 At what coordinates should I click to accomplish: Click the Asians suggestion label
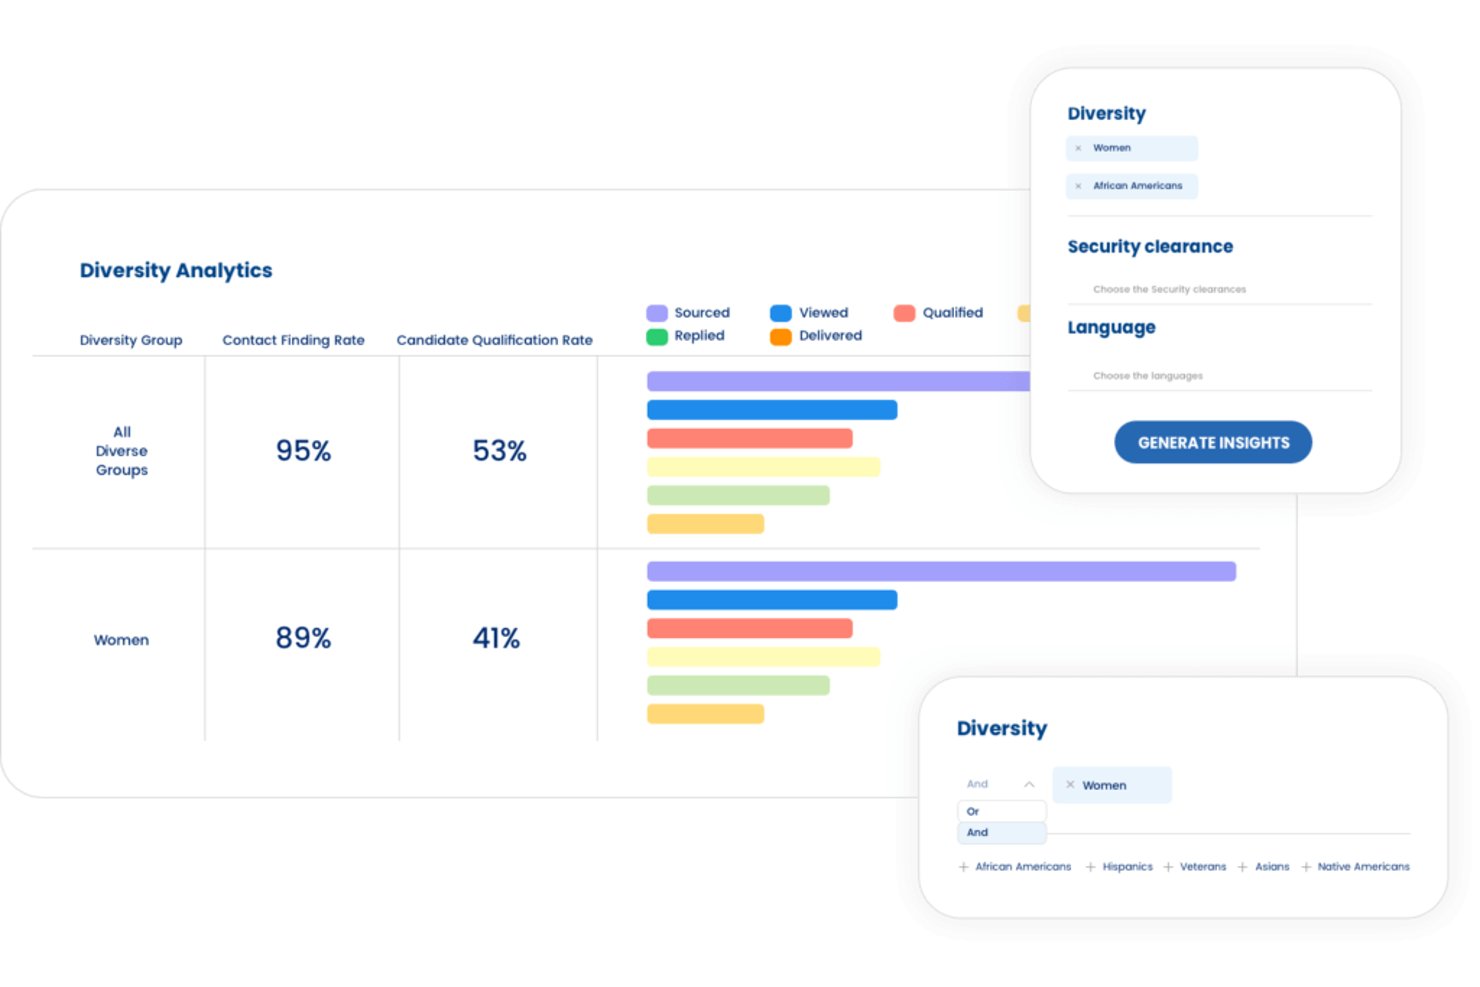pos(1272,867)
